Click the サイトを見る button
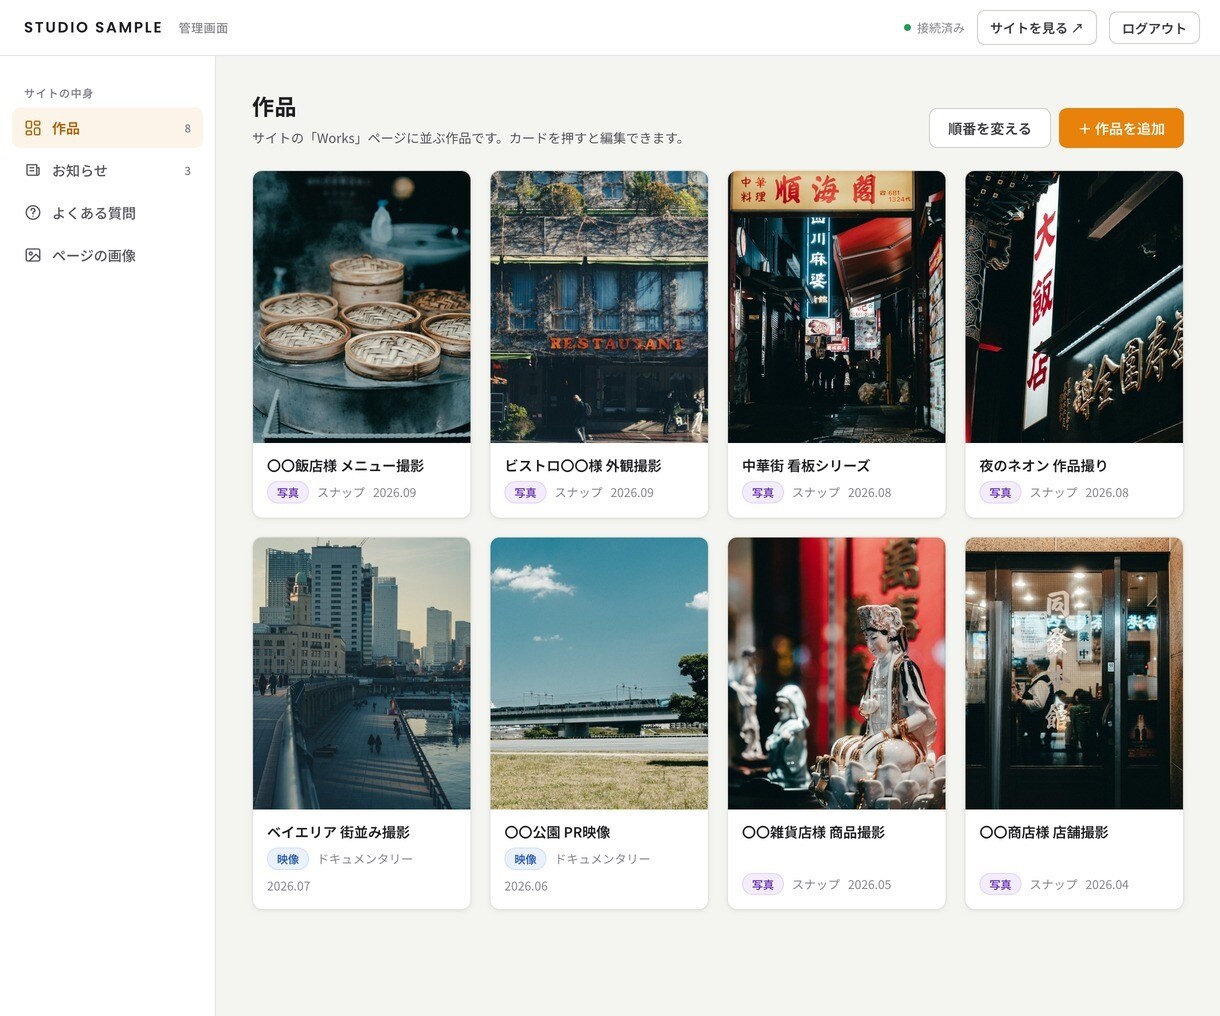Viewport: 1220px width, 1016px height. [x=1036, y=28]
